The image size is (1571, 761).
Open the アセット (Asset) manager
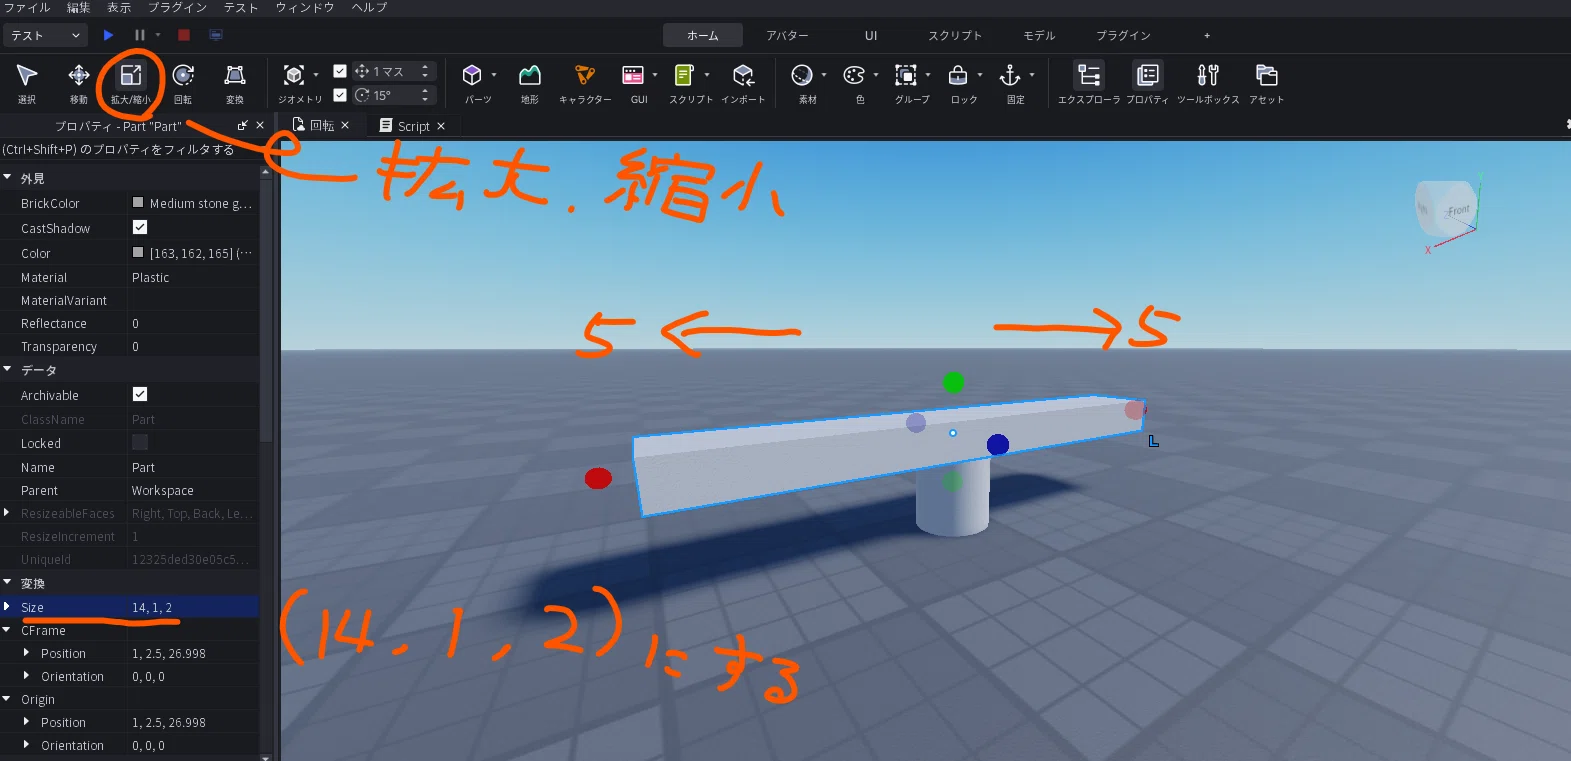coord(1266,83)
